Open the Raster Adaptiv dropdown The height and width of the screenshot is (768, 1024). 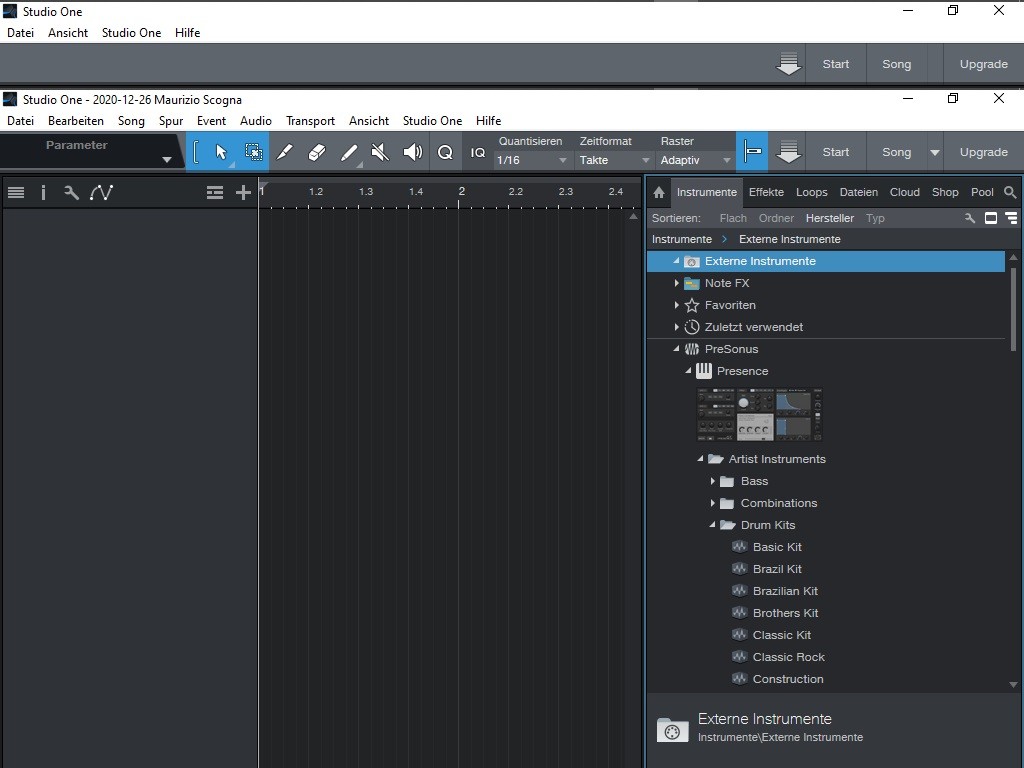pyautogui.click(x=695, y=160)
